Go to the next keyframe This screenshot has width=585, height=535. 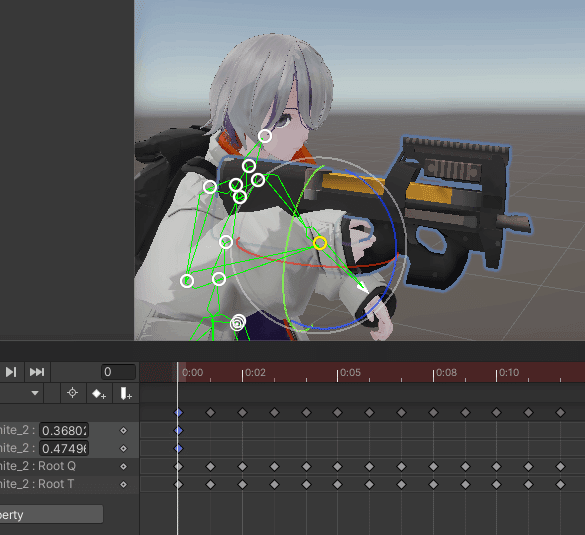pos(11,372)
